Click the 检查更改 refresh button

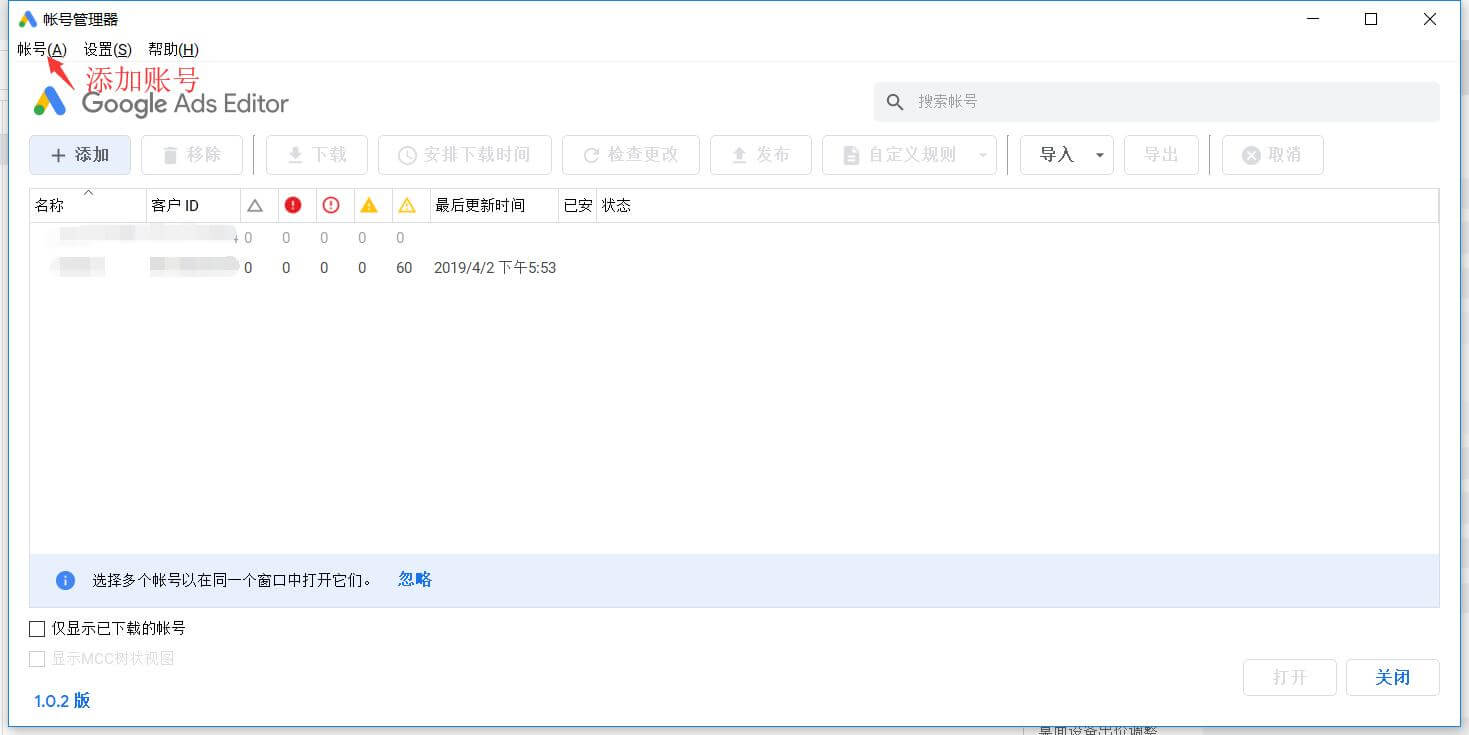[x=630, y=155]
